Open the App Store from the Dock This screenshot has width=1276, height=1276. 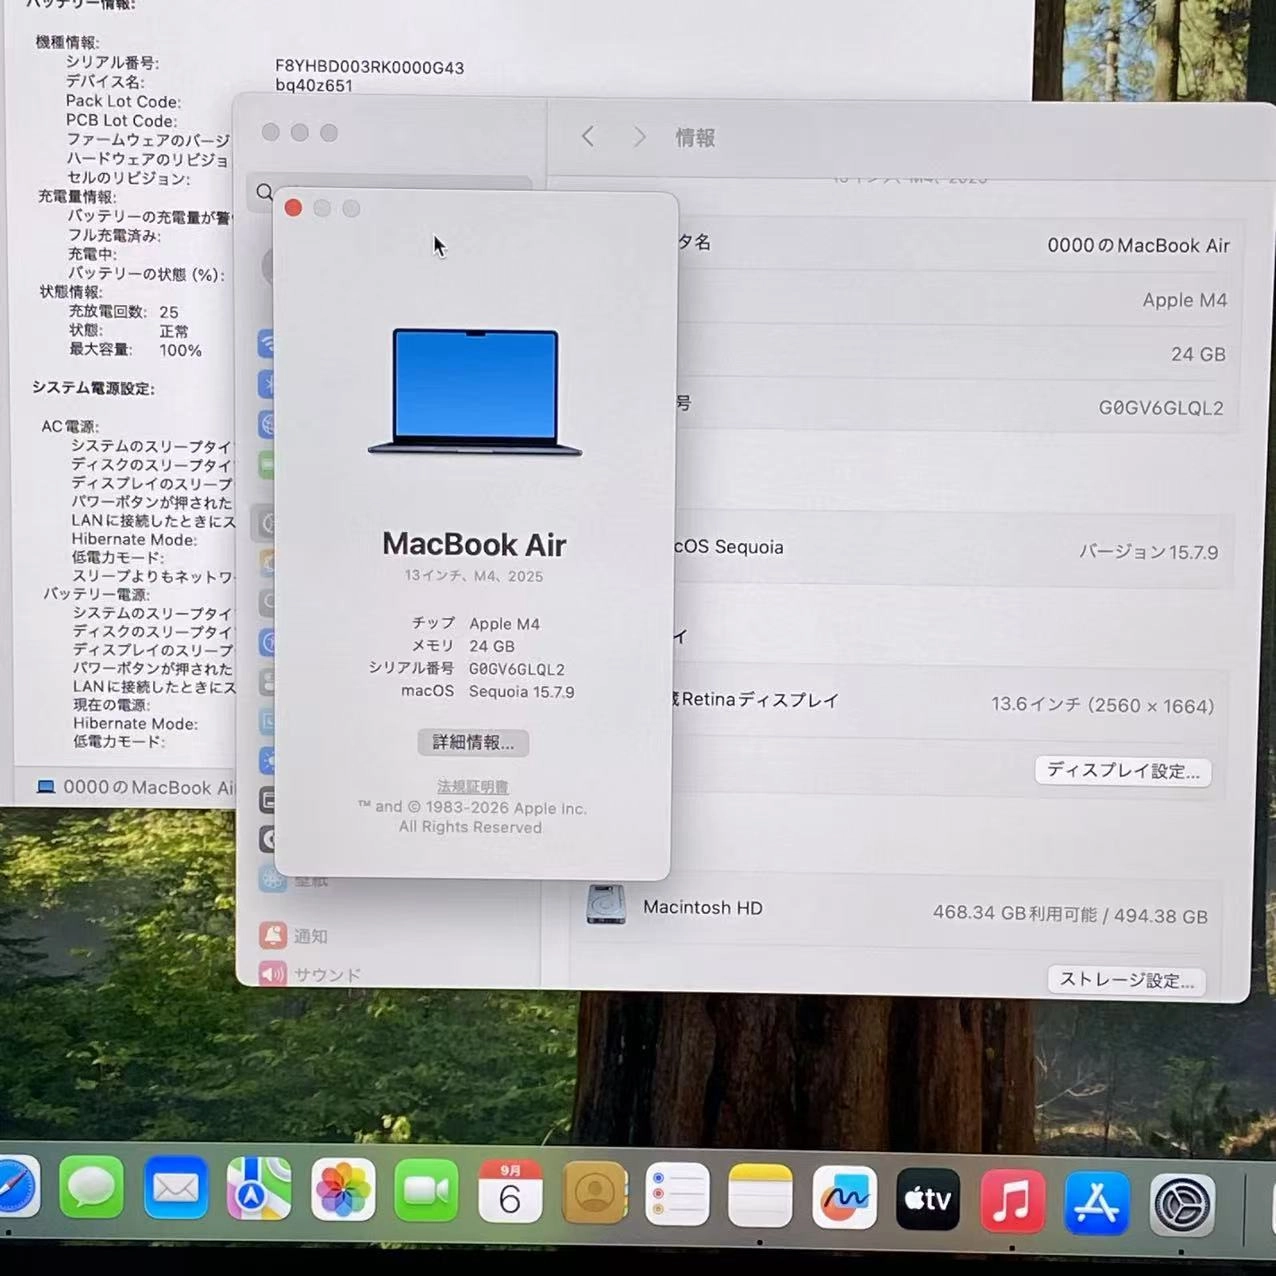click(x=1097, y=1202)
